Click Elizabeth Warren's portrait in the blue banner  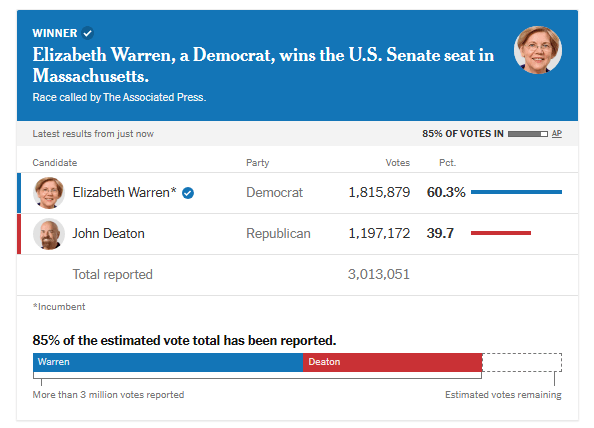click(538, 50)
